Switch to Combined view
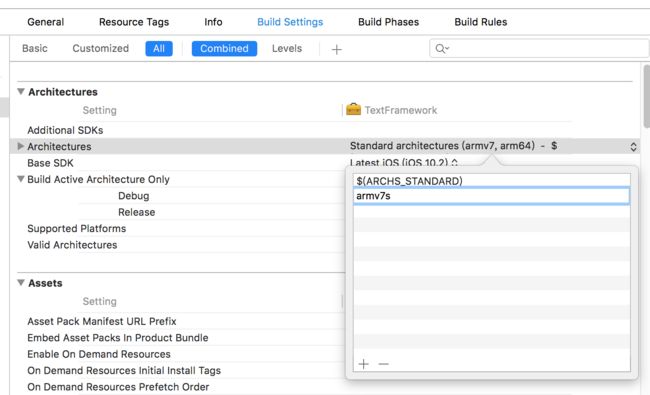Screen dimensions: 650x395 click(224, 48)
